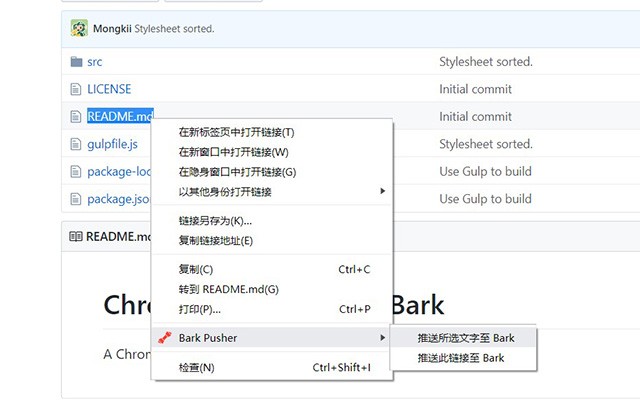The height and width of the screenshot is (400, 640).
Task: Open the package.json file link
Action: coord(119,199)
